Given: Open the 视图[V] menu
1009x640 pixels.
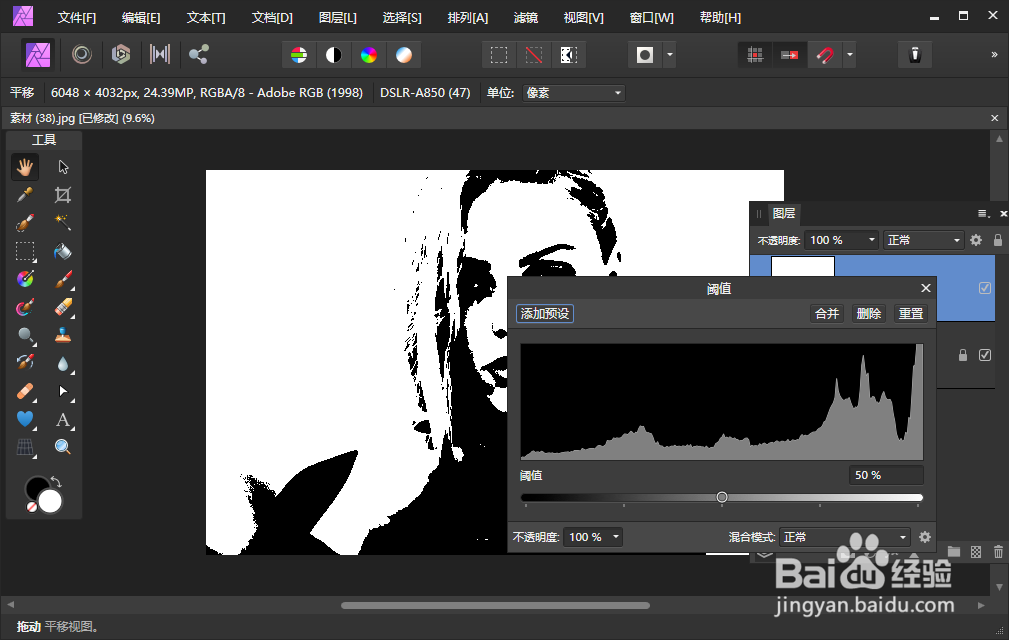Looking at the screenshot, I should (584, 18).
